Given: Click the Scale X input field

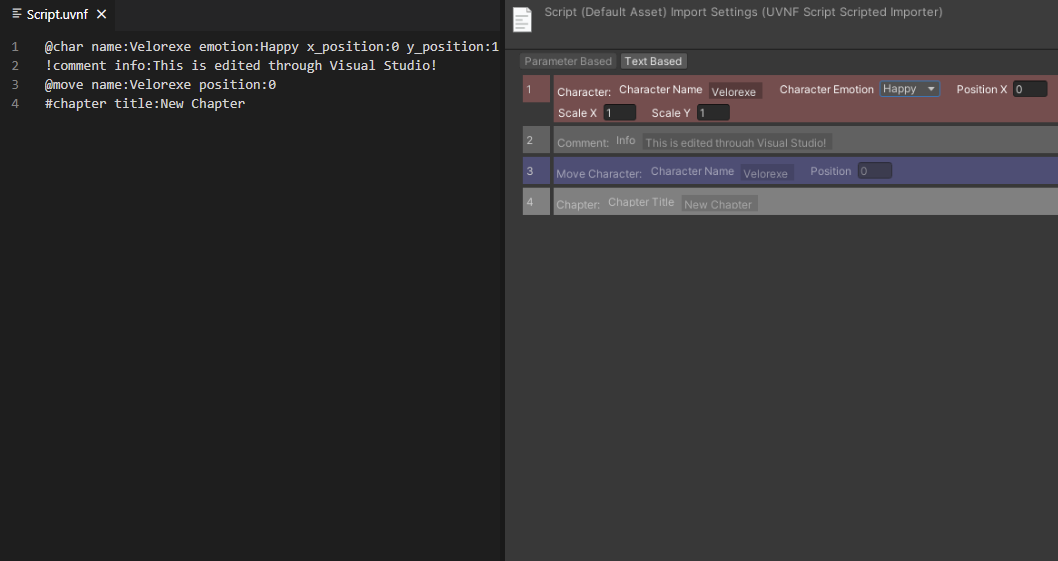Looking at the screenshot, I should [619, 113].
